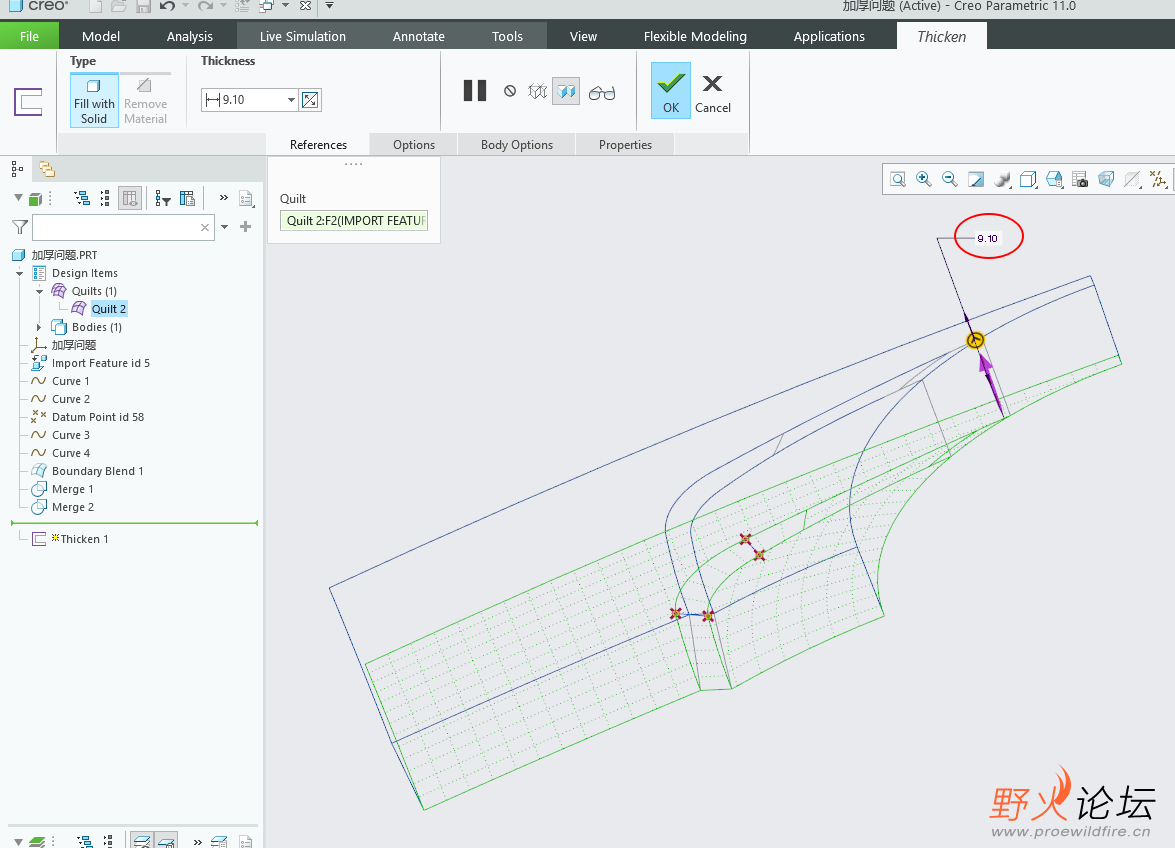This screenshot has height=848, width=1175.
Task: Select the Fill with Solid type
Action: pyautogui.click(x=94, y=100)
